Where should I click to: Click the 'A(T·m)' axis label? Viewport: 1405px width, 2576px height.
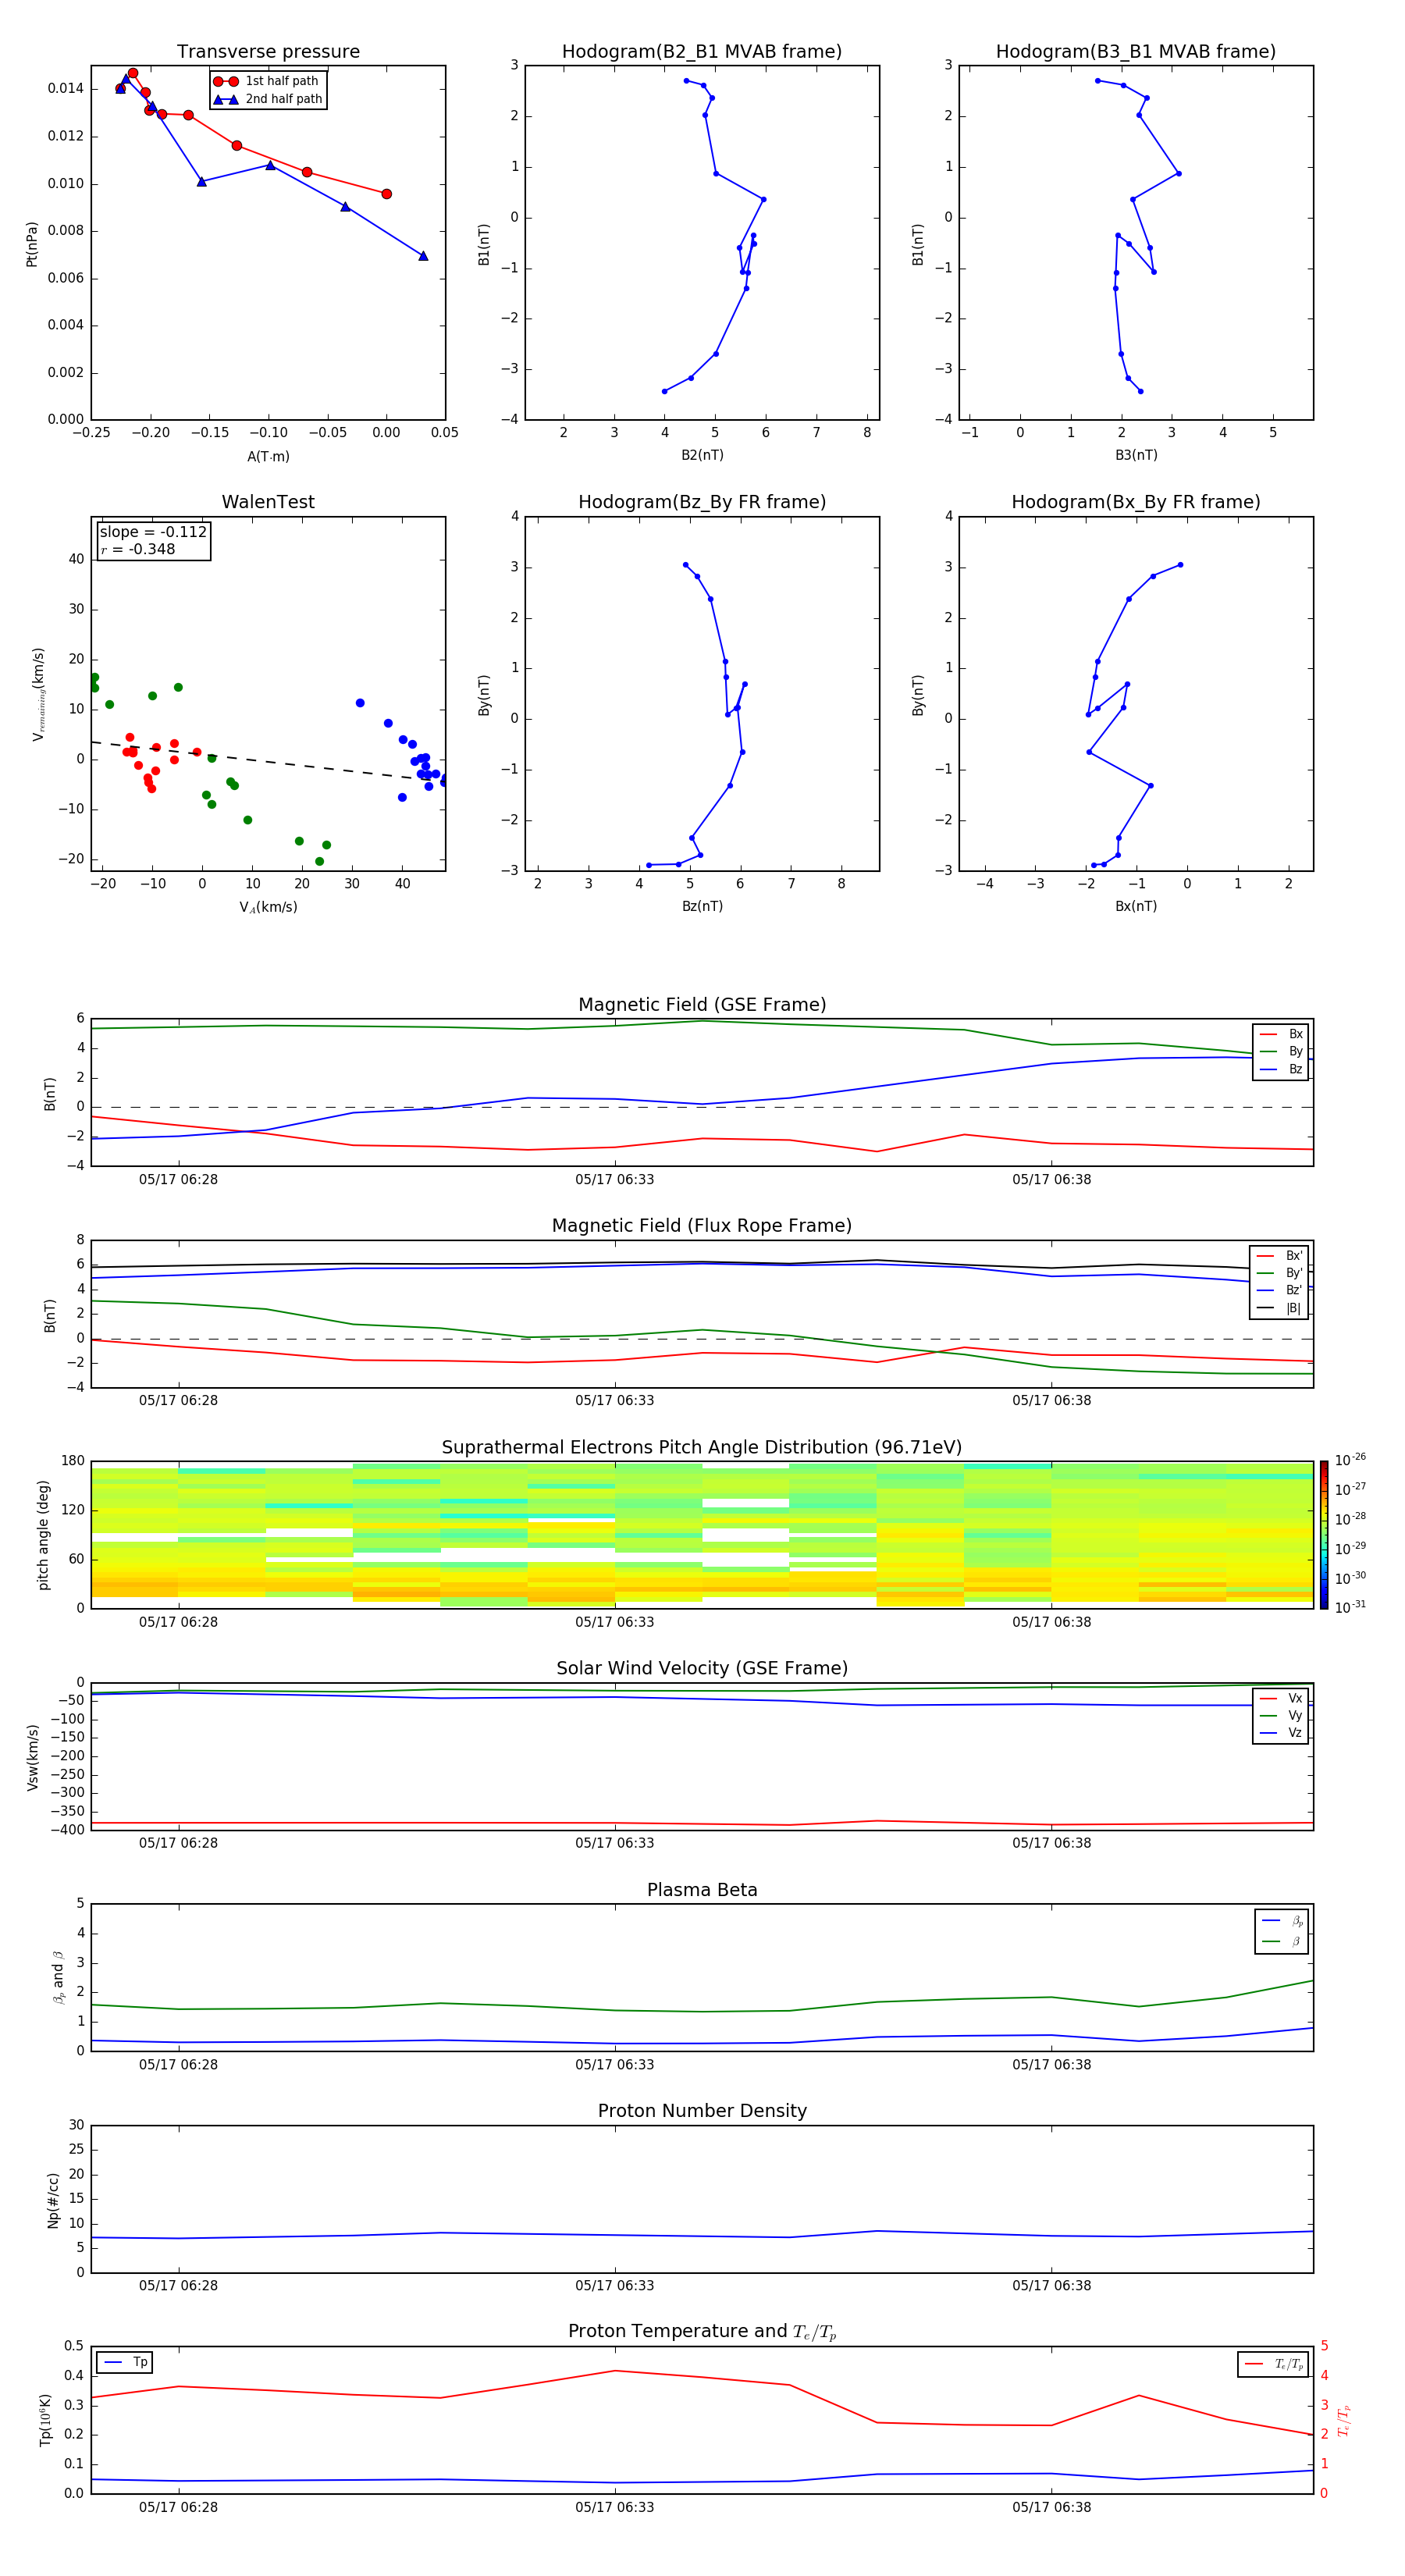268,457
